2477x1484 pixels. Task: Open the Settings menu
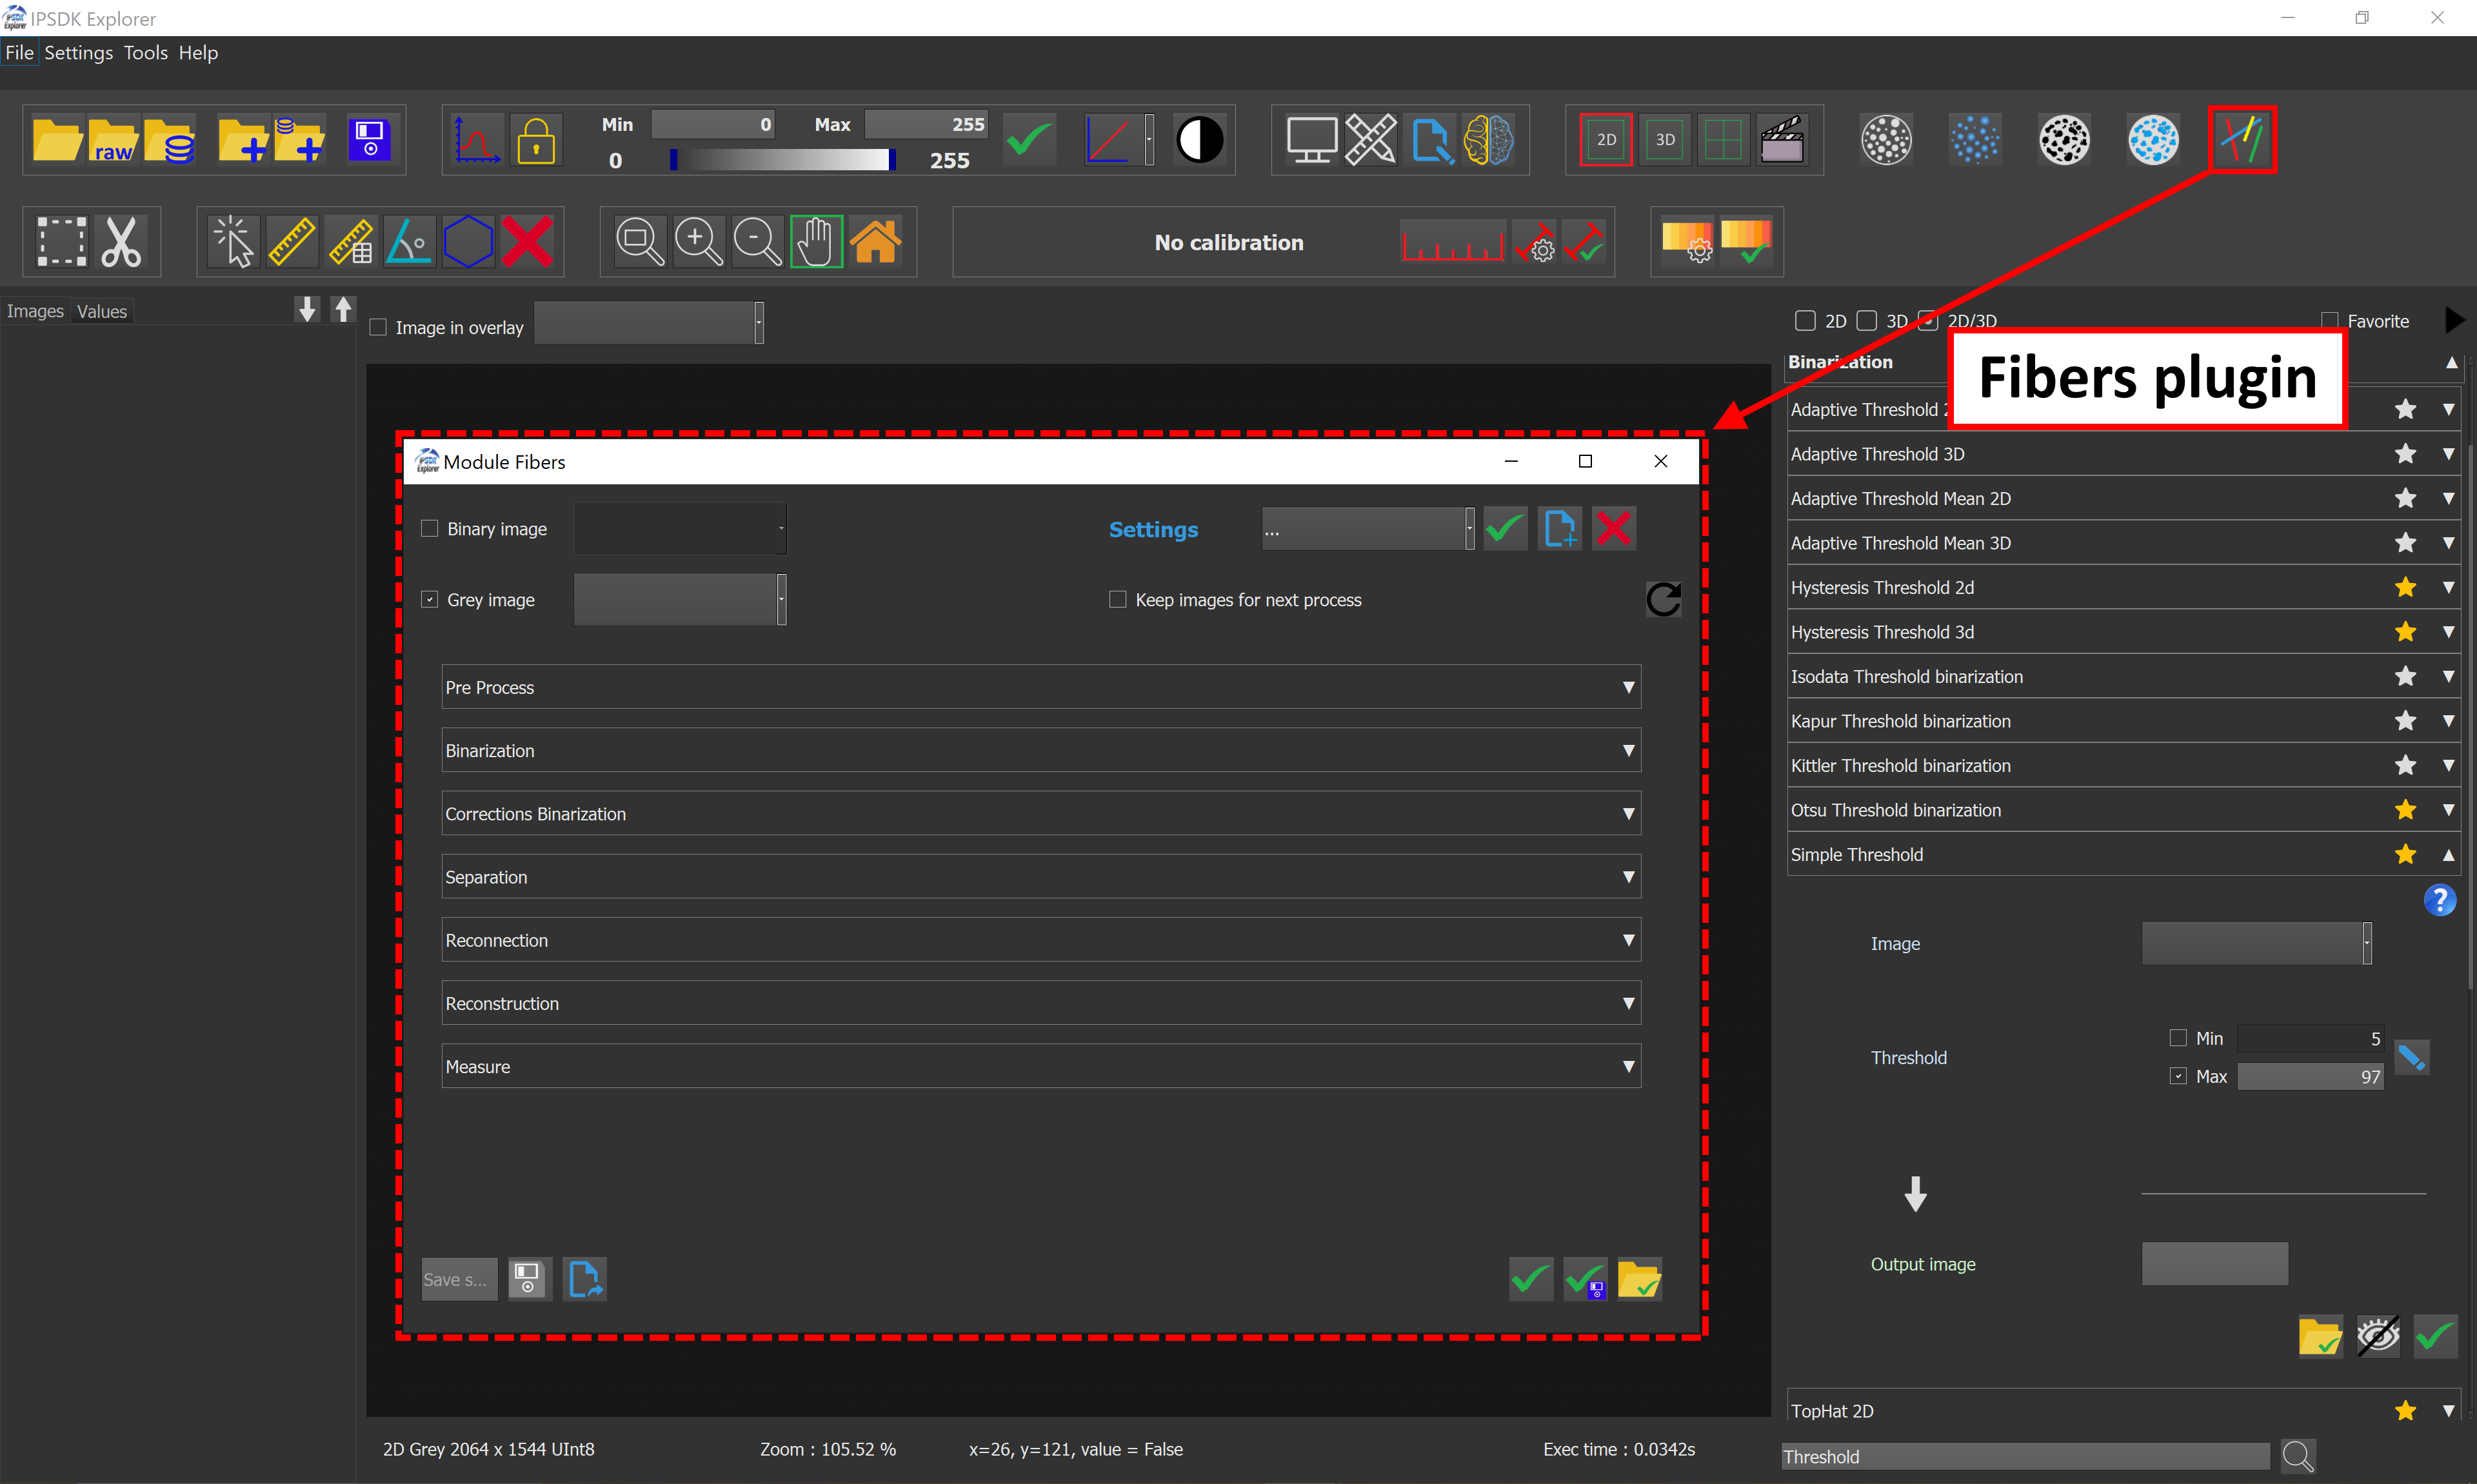point(78,53)
